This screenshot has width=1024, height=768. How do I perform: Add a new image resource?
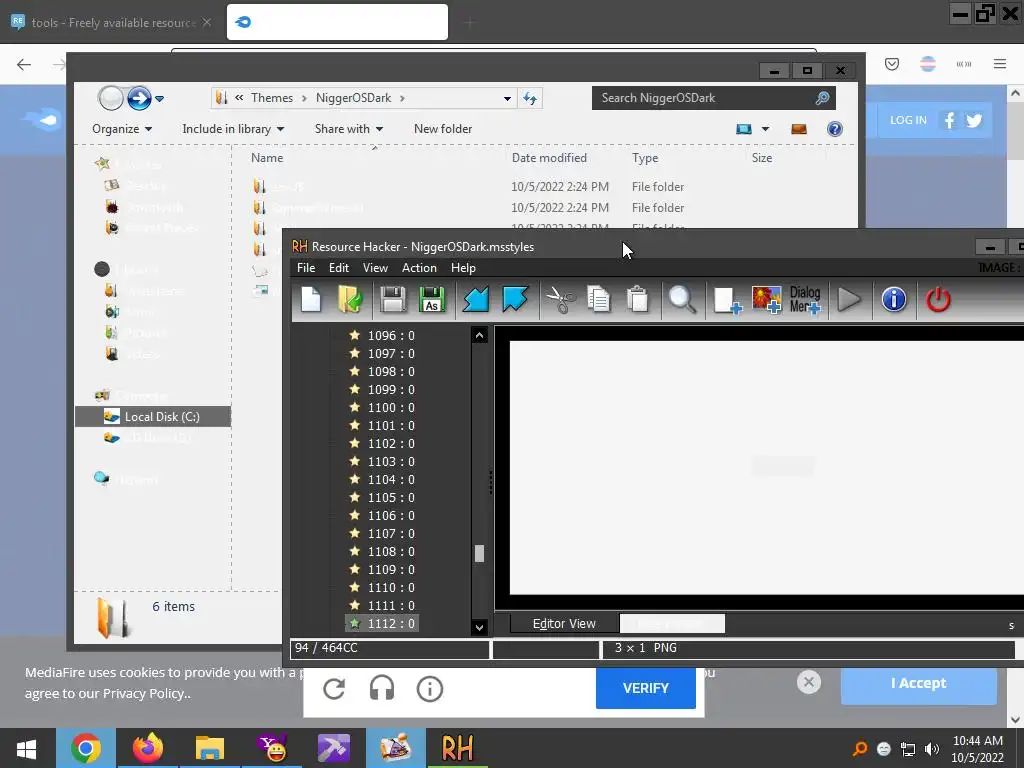(x=767, y=300)
